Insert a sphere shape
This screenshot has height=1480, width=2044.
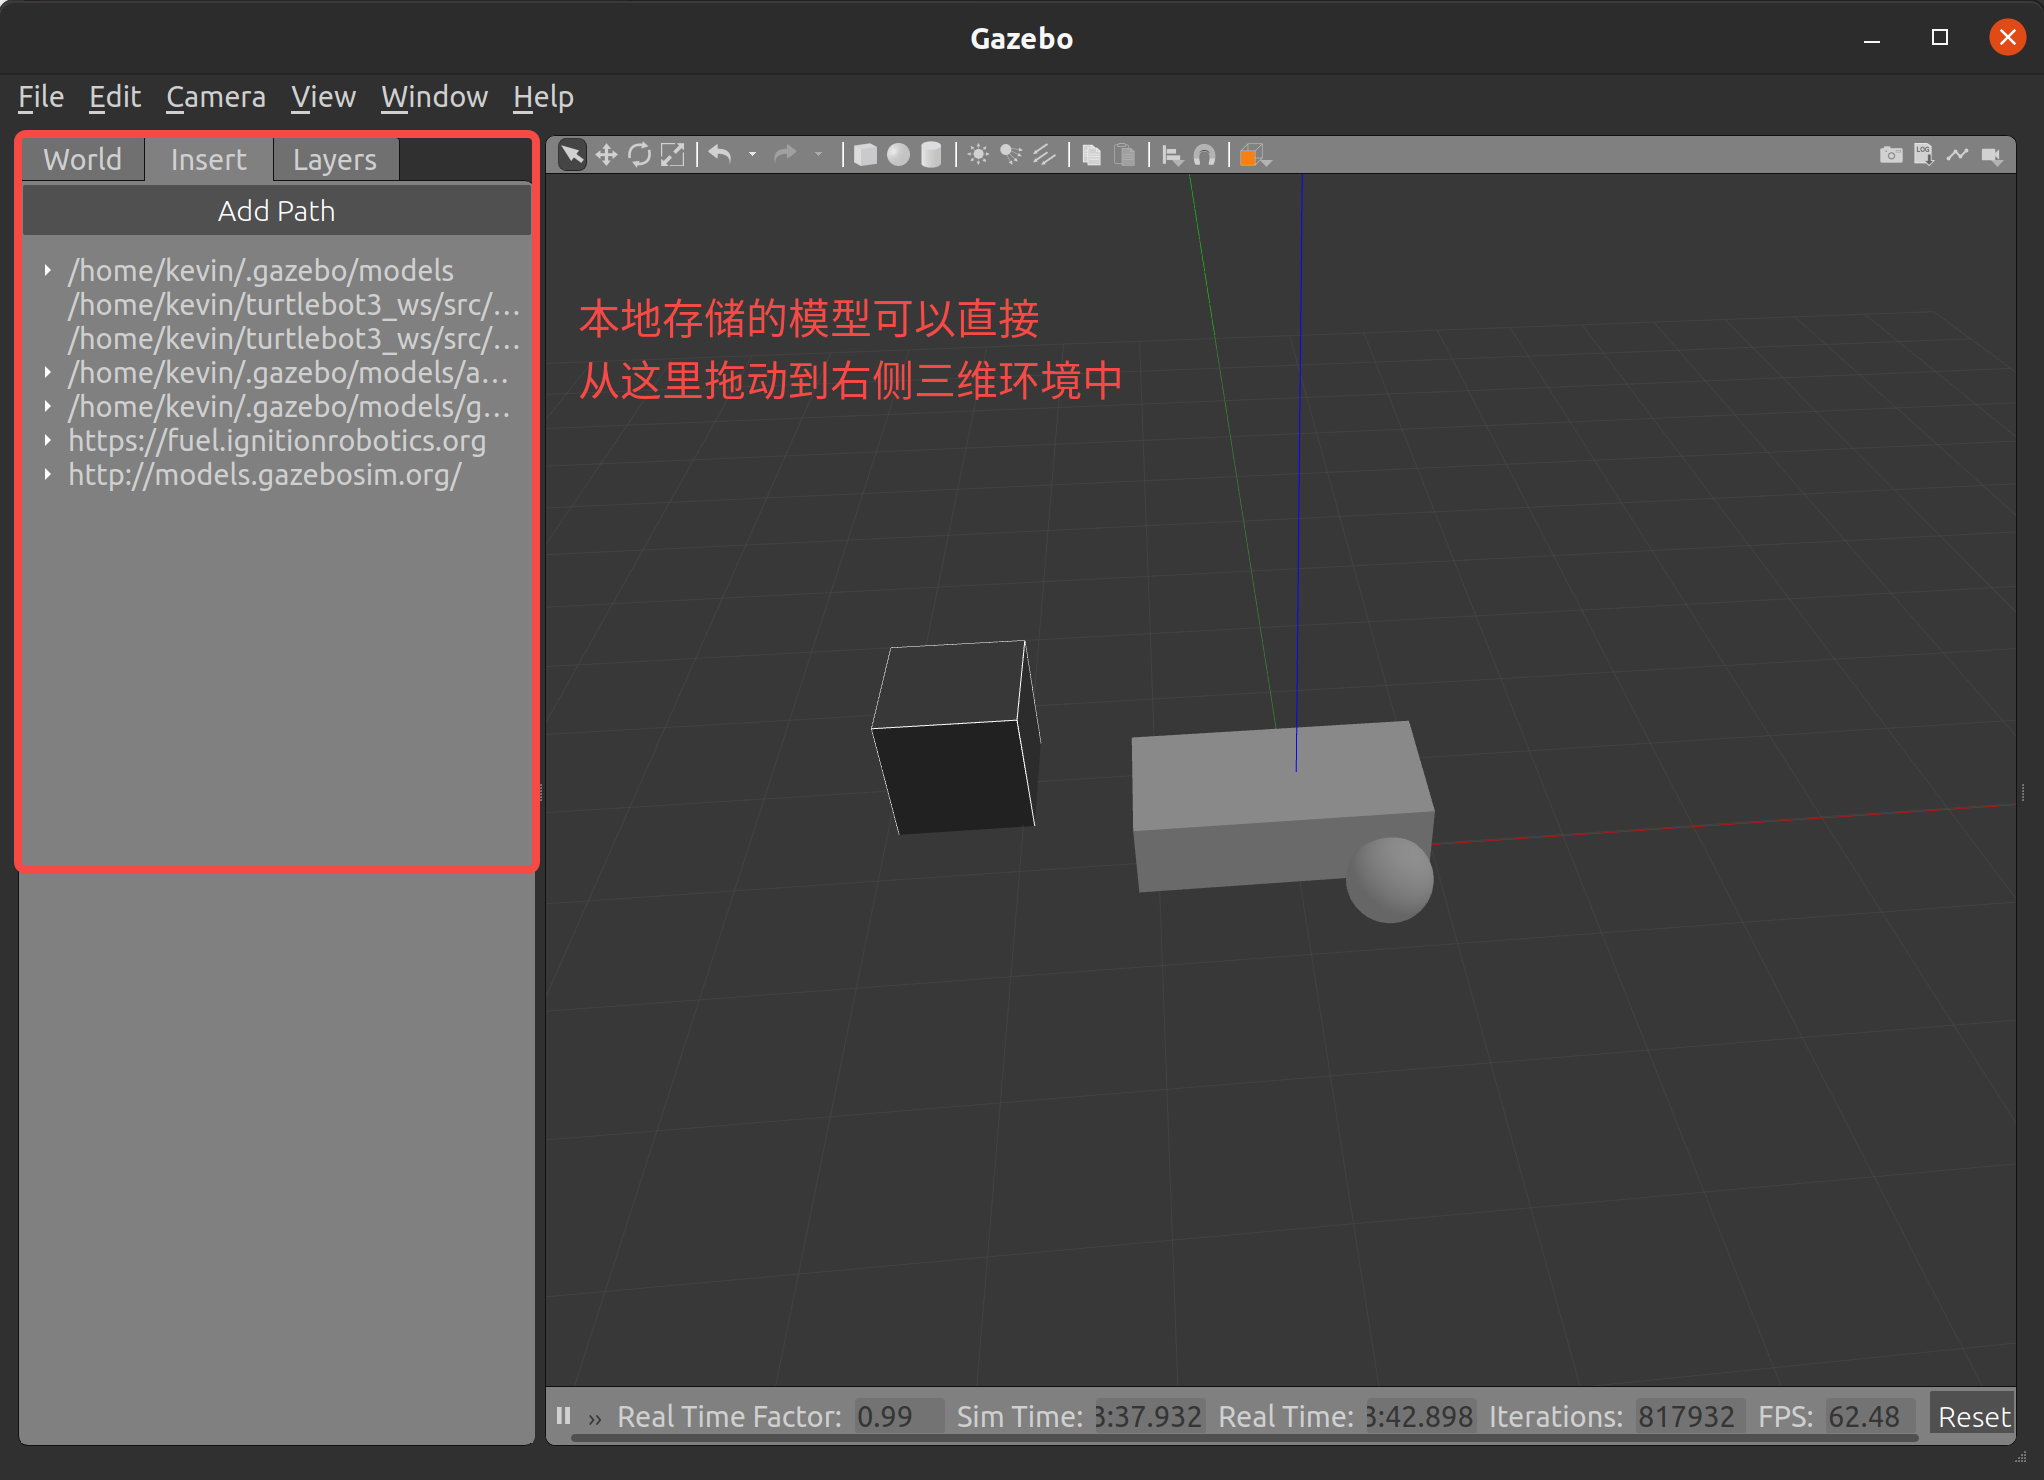point(898,155)
